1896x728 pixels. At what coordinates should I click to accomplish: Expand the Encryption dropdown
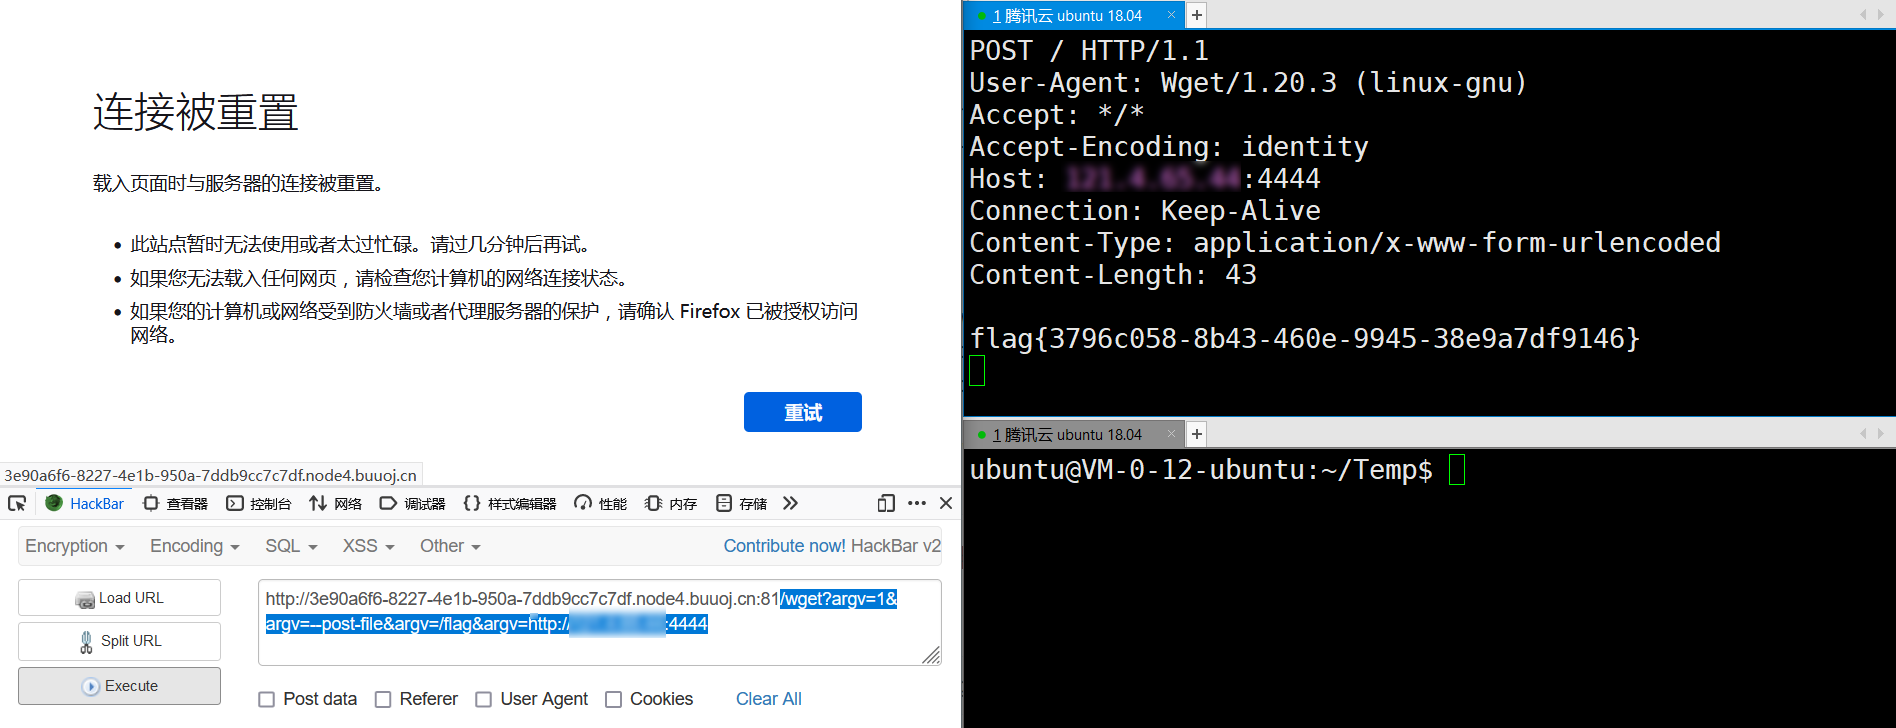pyautogui.click(x=74, y=546)
